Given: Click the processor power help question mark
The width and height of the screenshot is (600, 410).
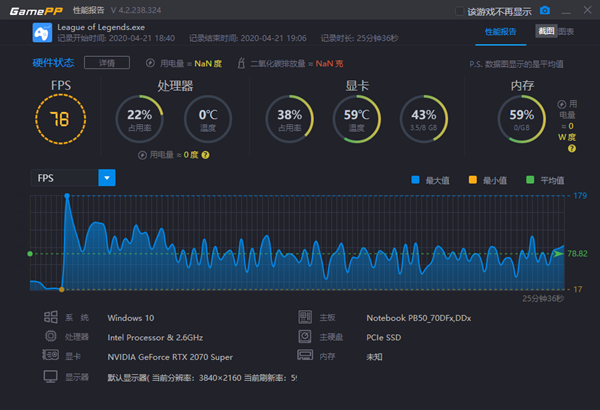Looking at the screenshot, I should click(x=205, y=155).
